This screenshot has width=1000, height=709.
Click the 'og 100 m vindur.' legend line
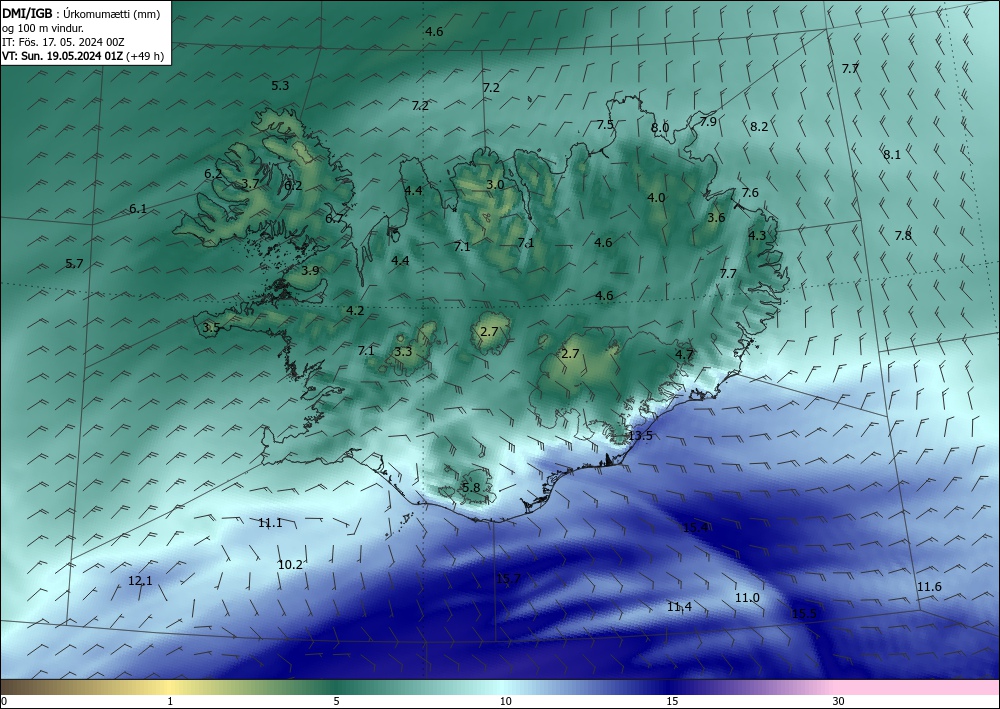pos(43,28)
